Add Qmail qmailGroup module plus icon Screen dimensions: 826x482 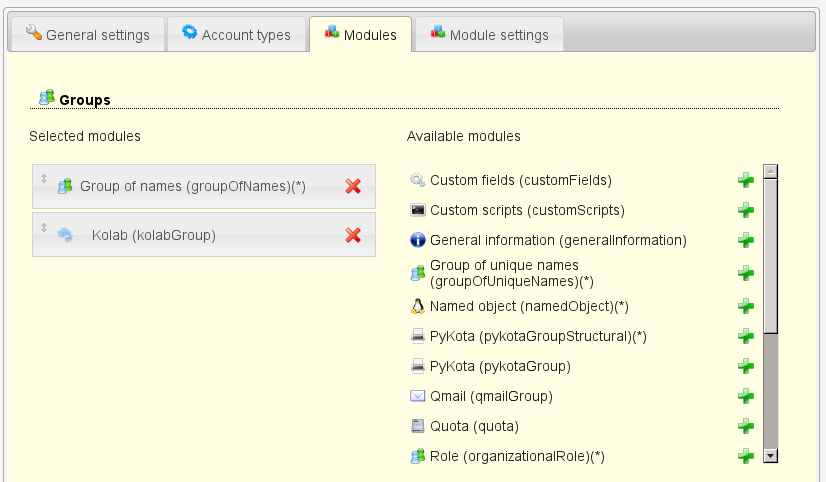pyautogui.click(x=745, y=396)
